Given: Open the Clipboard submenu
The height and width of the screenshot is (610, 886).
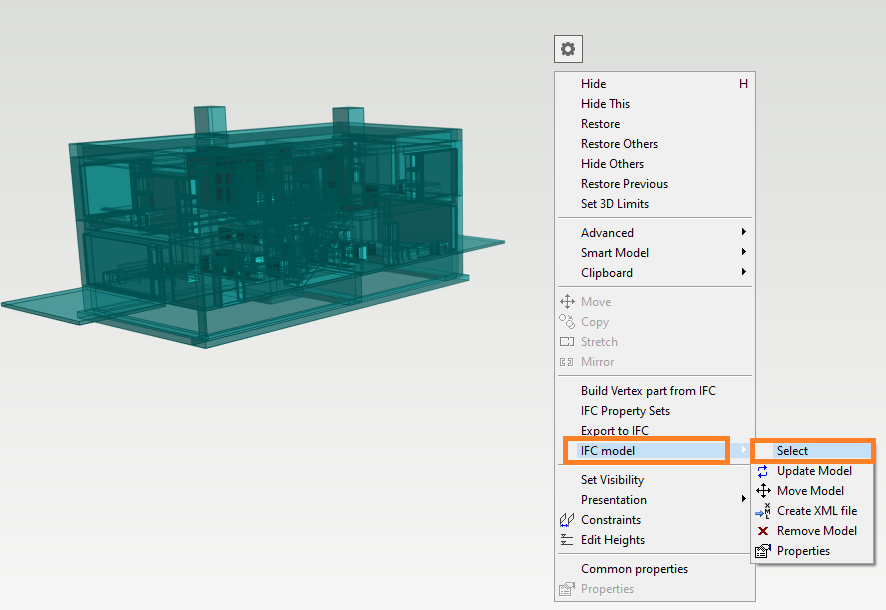Looking at the screenshot, I should pyautogui.click(x=607, y=273).
